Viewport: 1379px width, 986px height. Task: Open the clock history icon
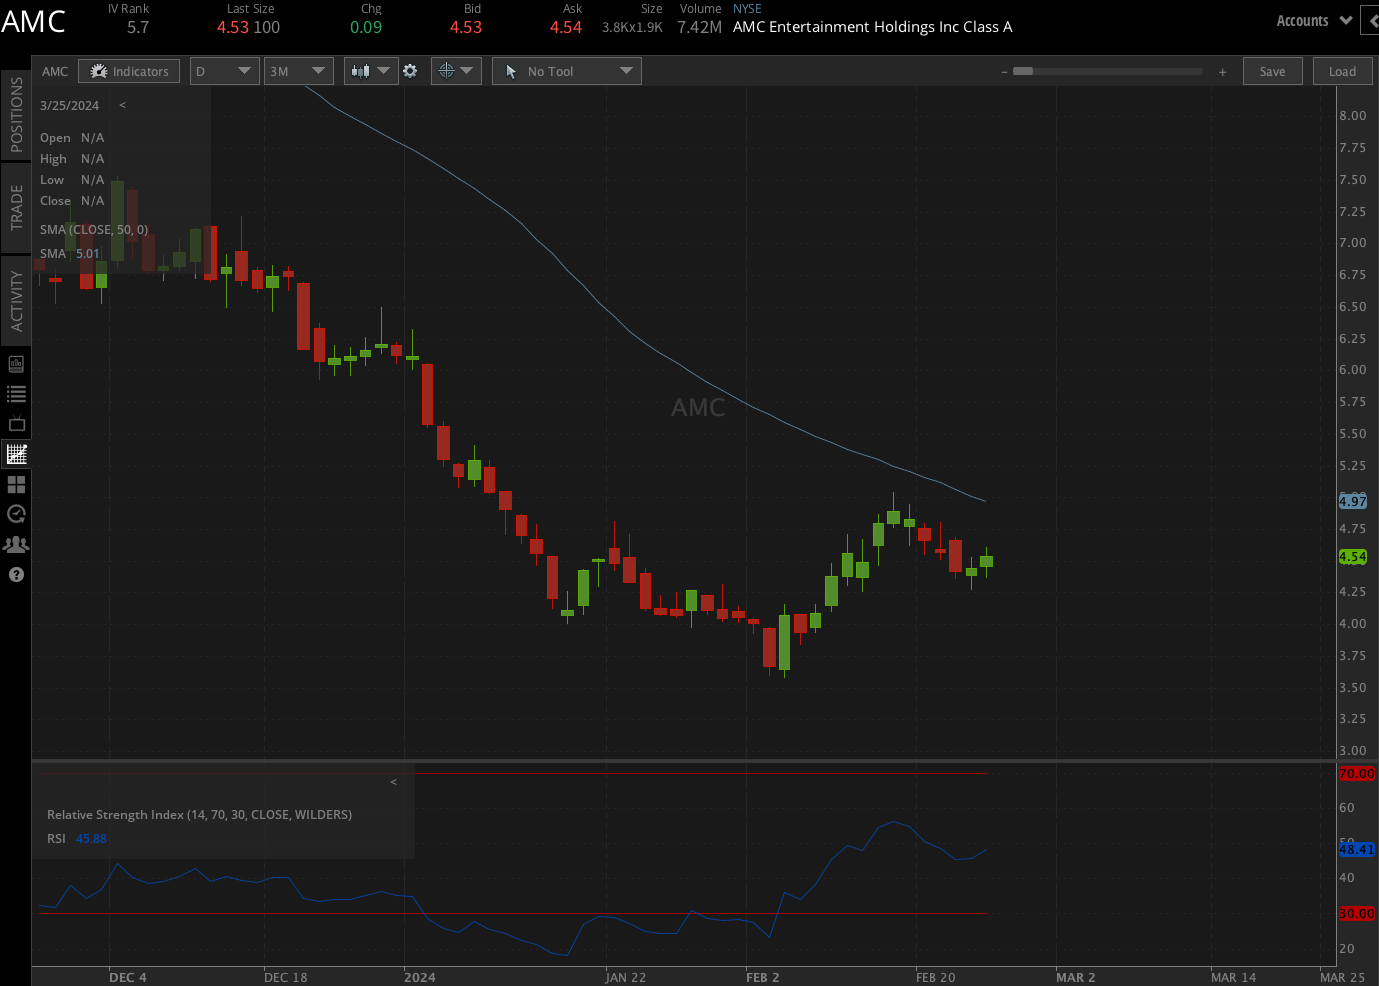pos(16,514)
